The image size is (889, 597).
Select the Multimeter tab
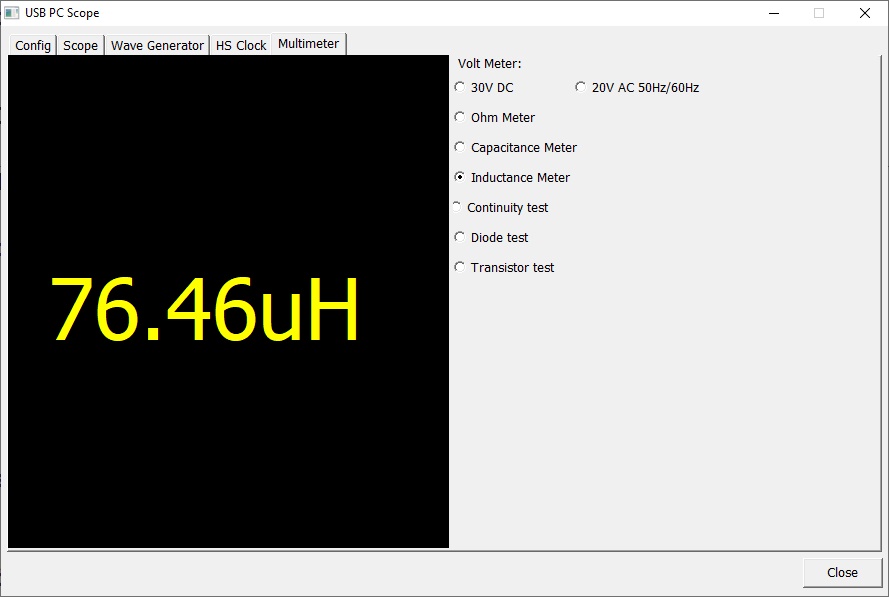(x=308, y=44)
